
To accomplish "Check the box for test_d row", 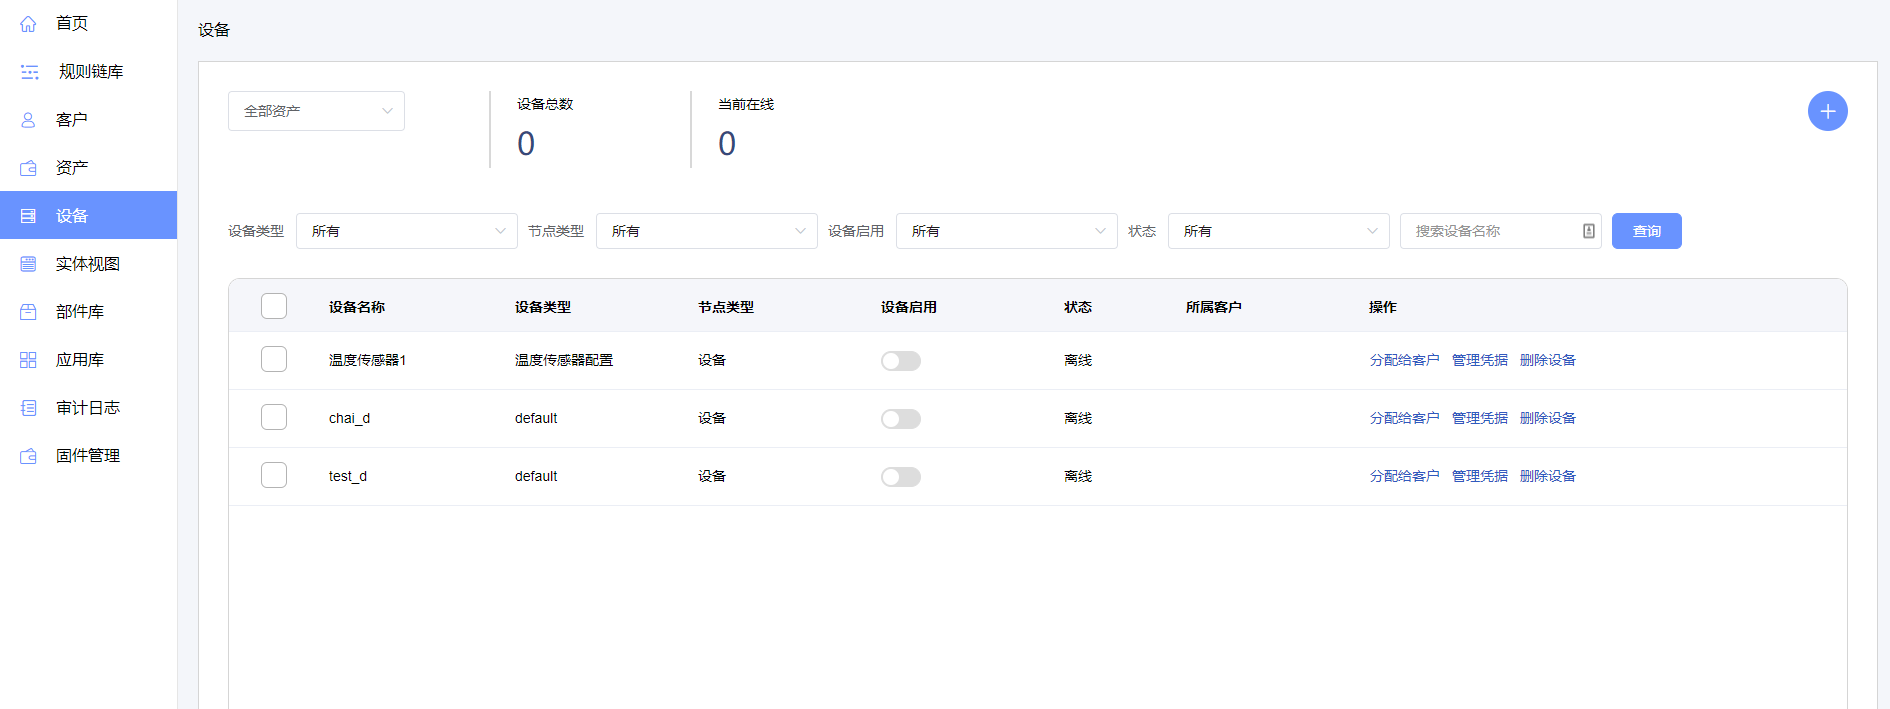I will click(274, 475).
